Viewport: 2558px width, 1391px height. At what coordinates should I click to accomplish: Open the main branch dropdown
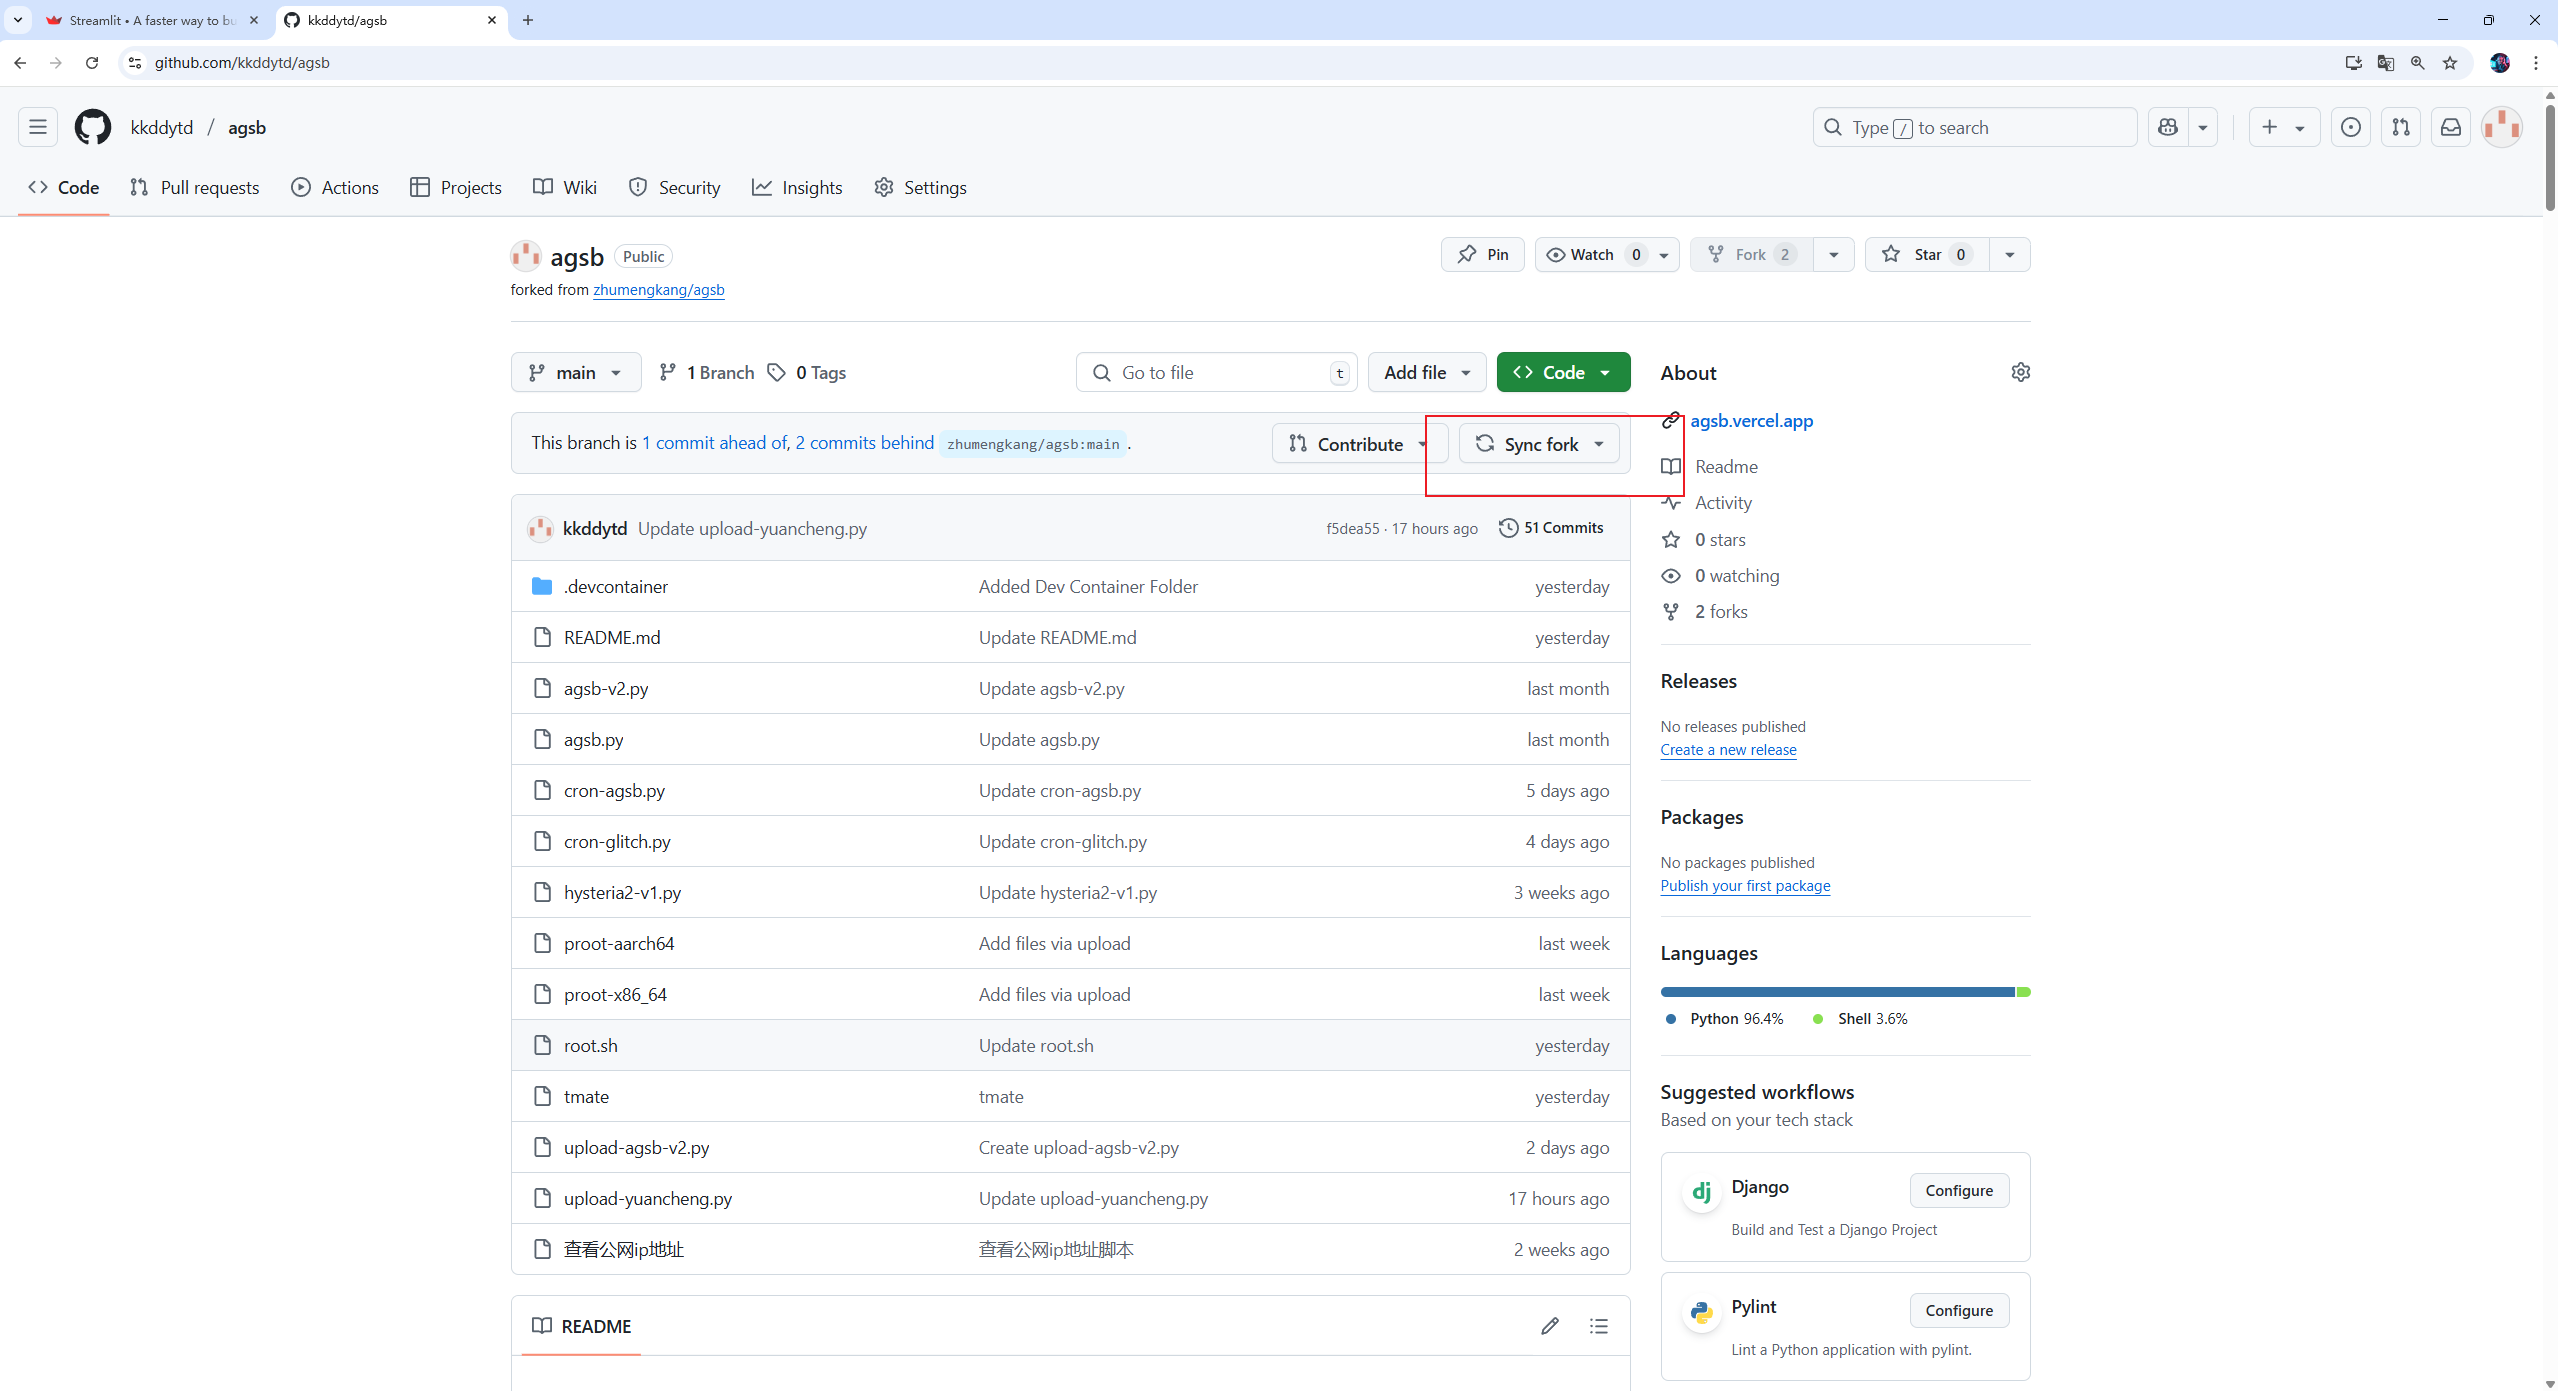pos(576,372)
